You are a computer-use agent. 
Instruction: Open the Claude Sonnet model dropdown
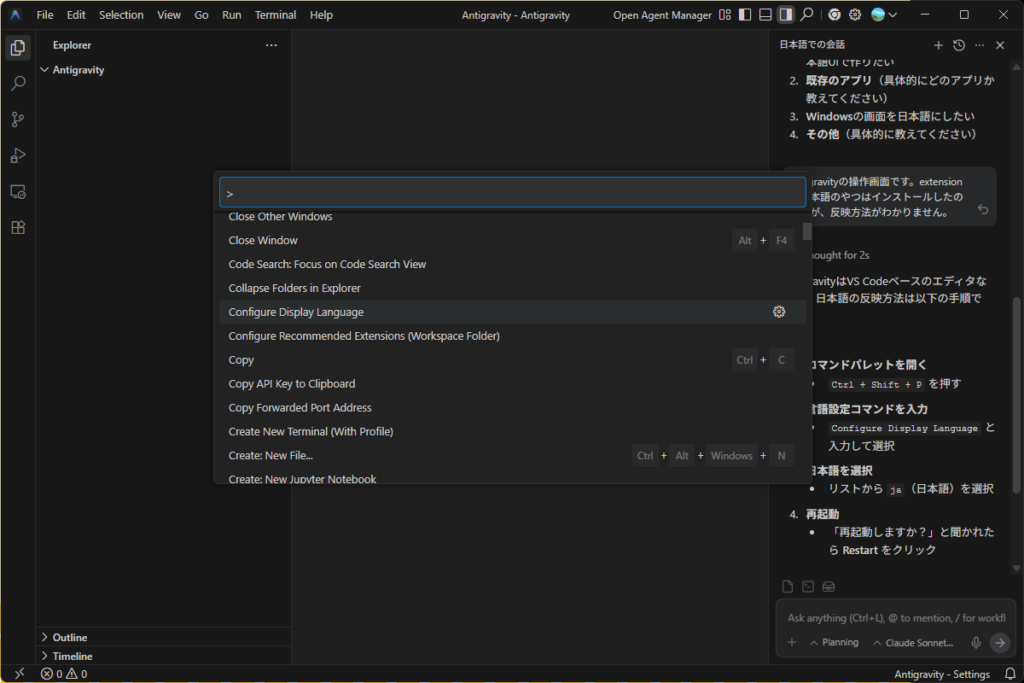(913, 642)
